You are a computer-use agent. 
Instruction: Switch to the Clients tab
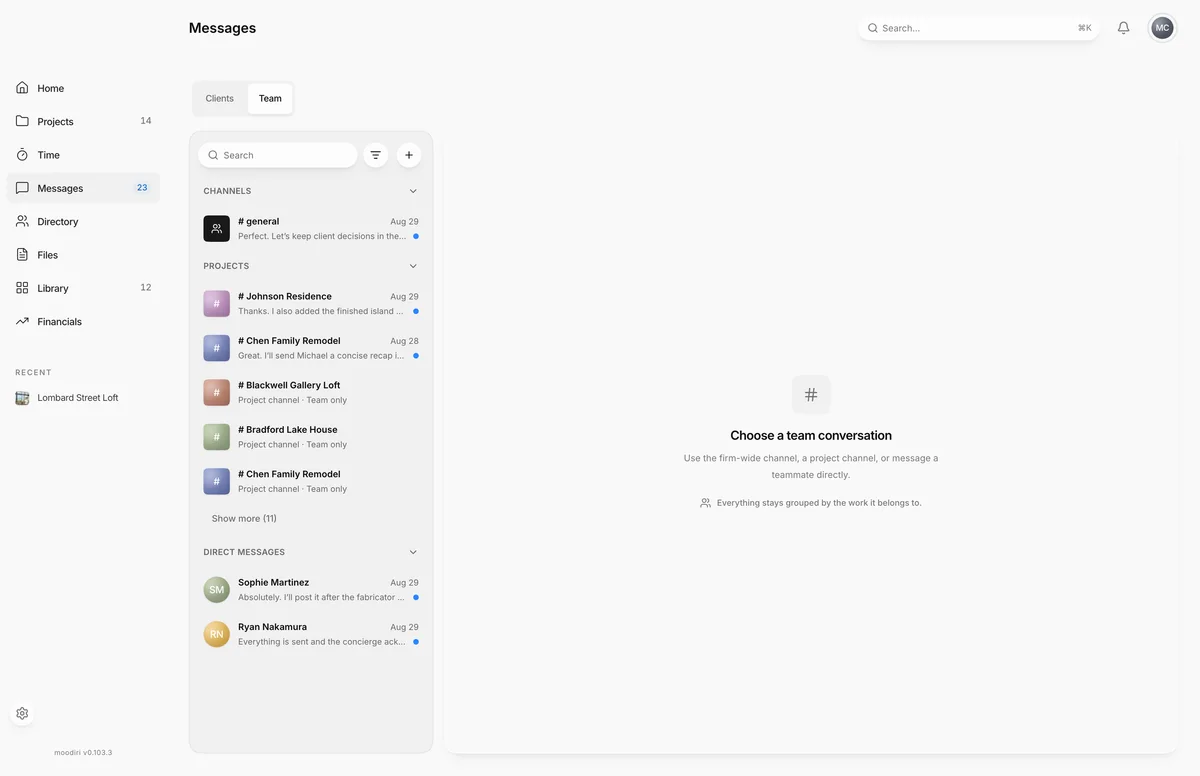[220, 98]
